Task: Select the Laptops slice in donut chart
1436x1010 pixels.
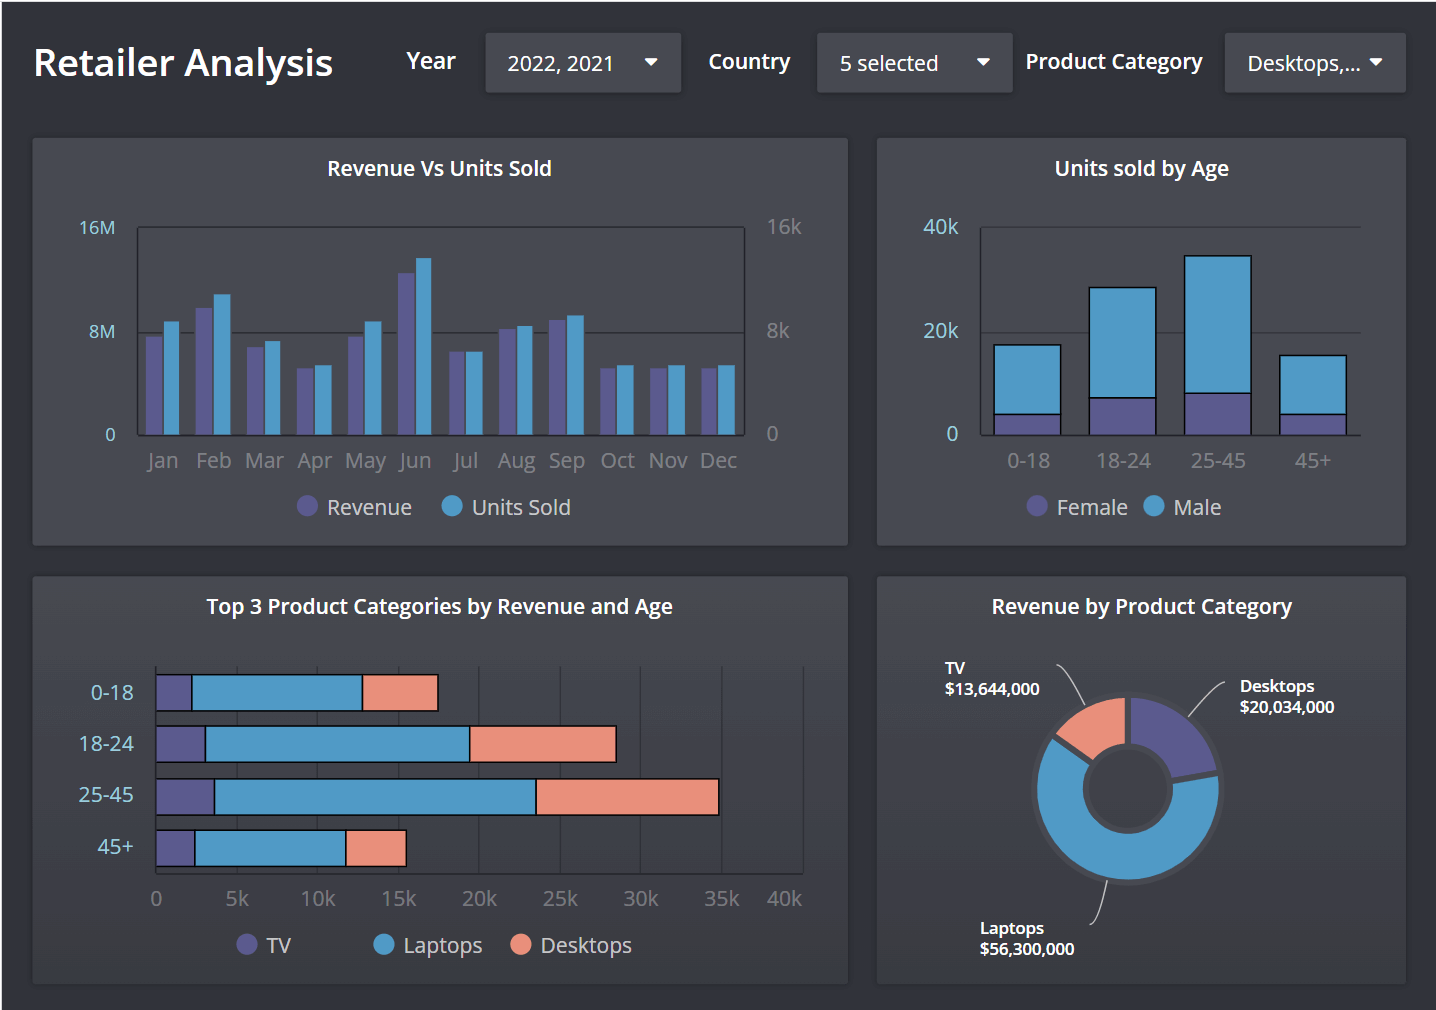Action: (x=1128, y=855)
